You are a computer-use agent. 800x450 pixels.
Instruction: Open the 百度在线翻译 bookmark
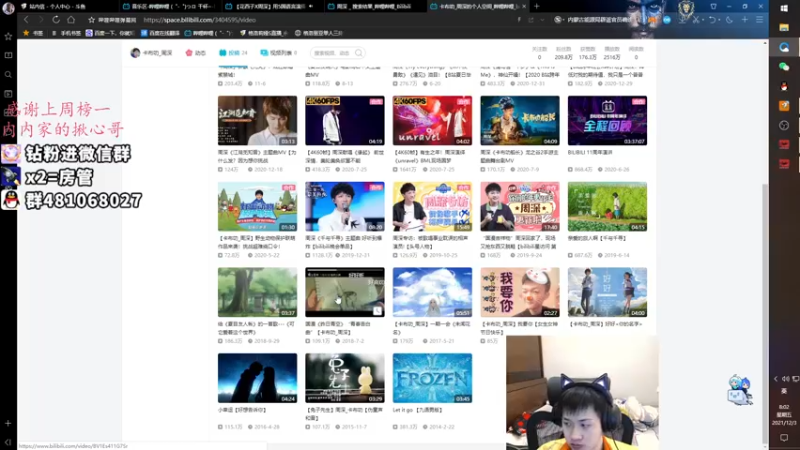coord(160,33)
